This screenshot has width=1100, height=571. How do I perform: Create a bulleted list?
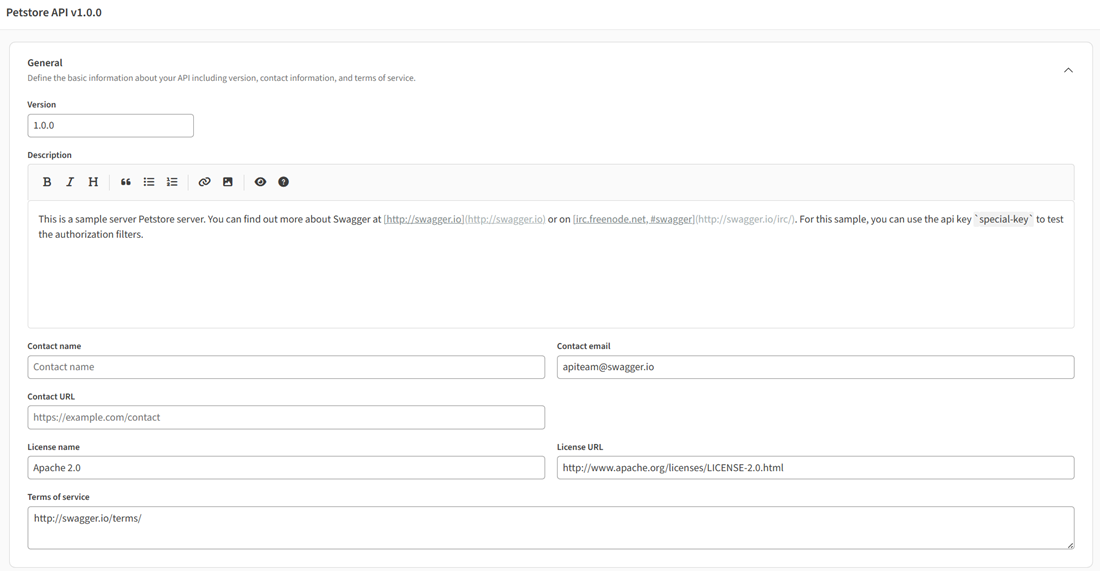point(149,182)
